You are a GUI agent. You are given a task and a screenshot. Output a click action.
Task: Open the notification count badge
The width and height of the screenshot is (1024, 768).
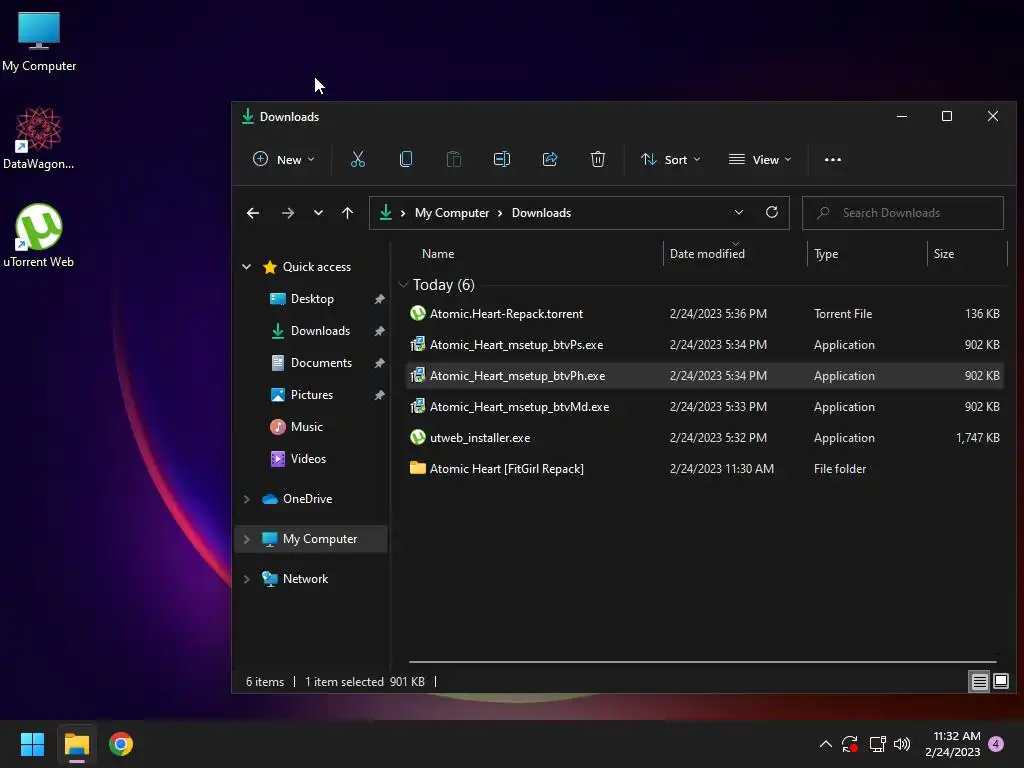click(x=996, y=744)
